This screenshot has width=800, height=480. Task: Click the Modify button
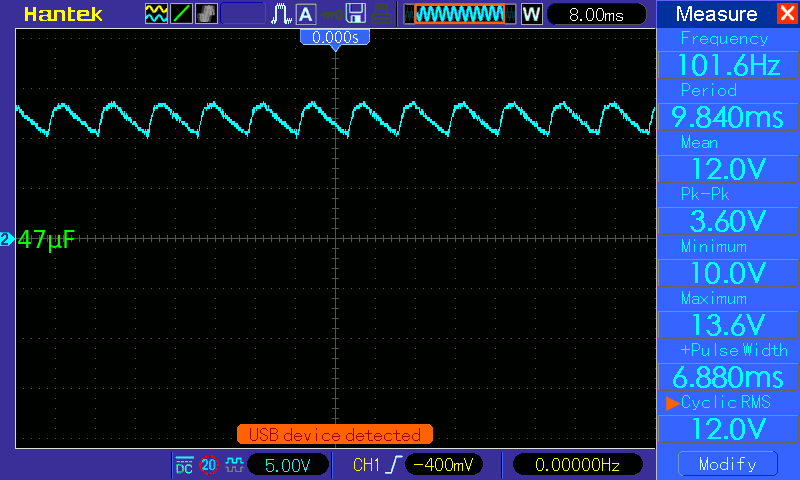point(728,464)
